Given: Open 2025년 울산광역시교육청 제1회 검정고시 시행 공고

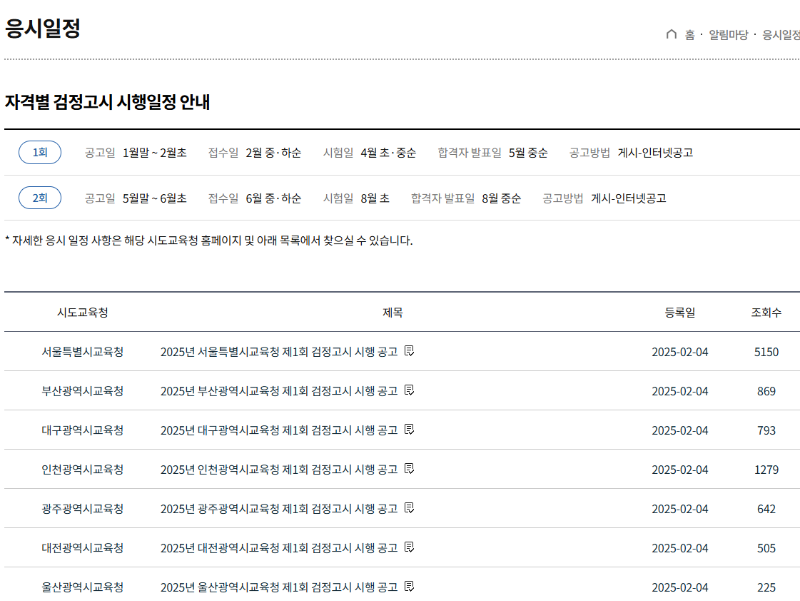Looking at the screenshot, I should 279,588.
